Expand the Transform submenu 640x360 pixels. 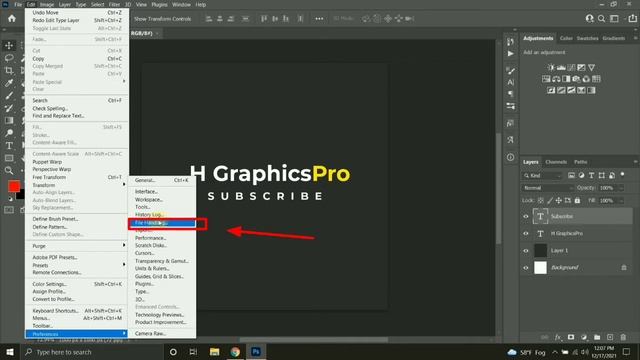click(x=76, y=185)
